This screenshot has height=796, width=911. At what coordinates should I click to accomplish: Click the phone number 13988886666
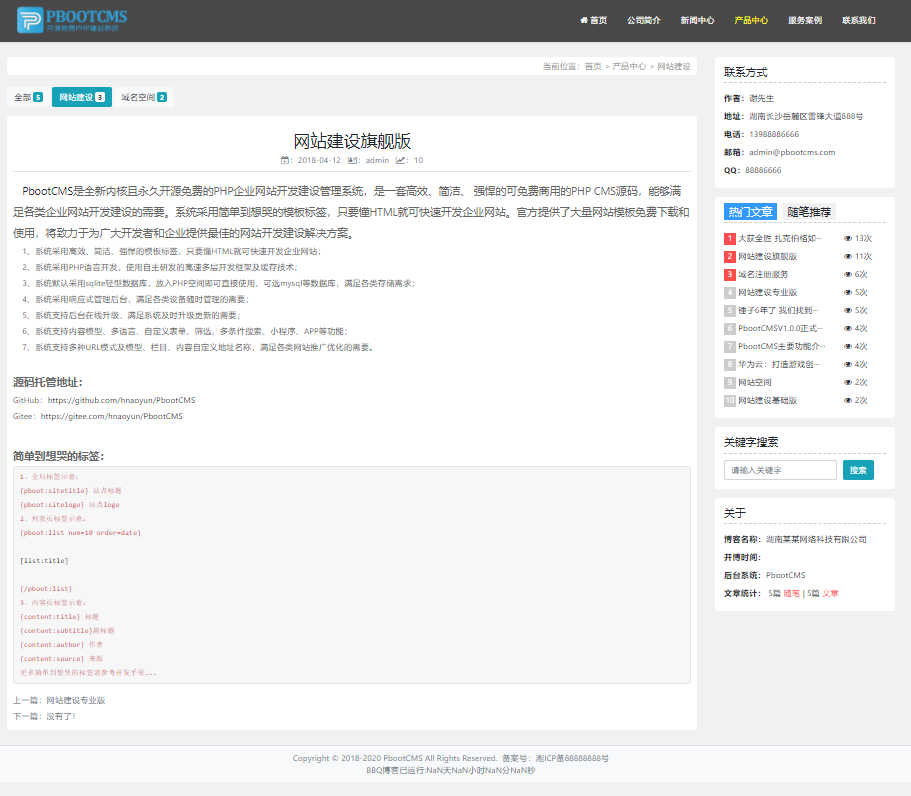pyautogui.click(x=774, y=134)
